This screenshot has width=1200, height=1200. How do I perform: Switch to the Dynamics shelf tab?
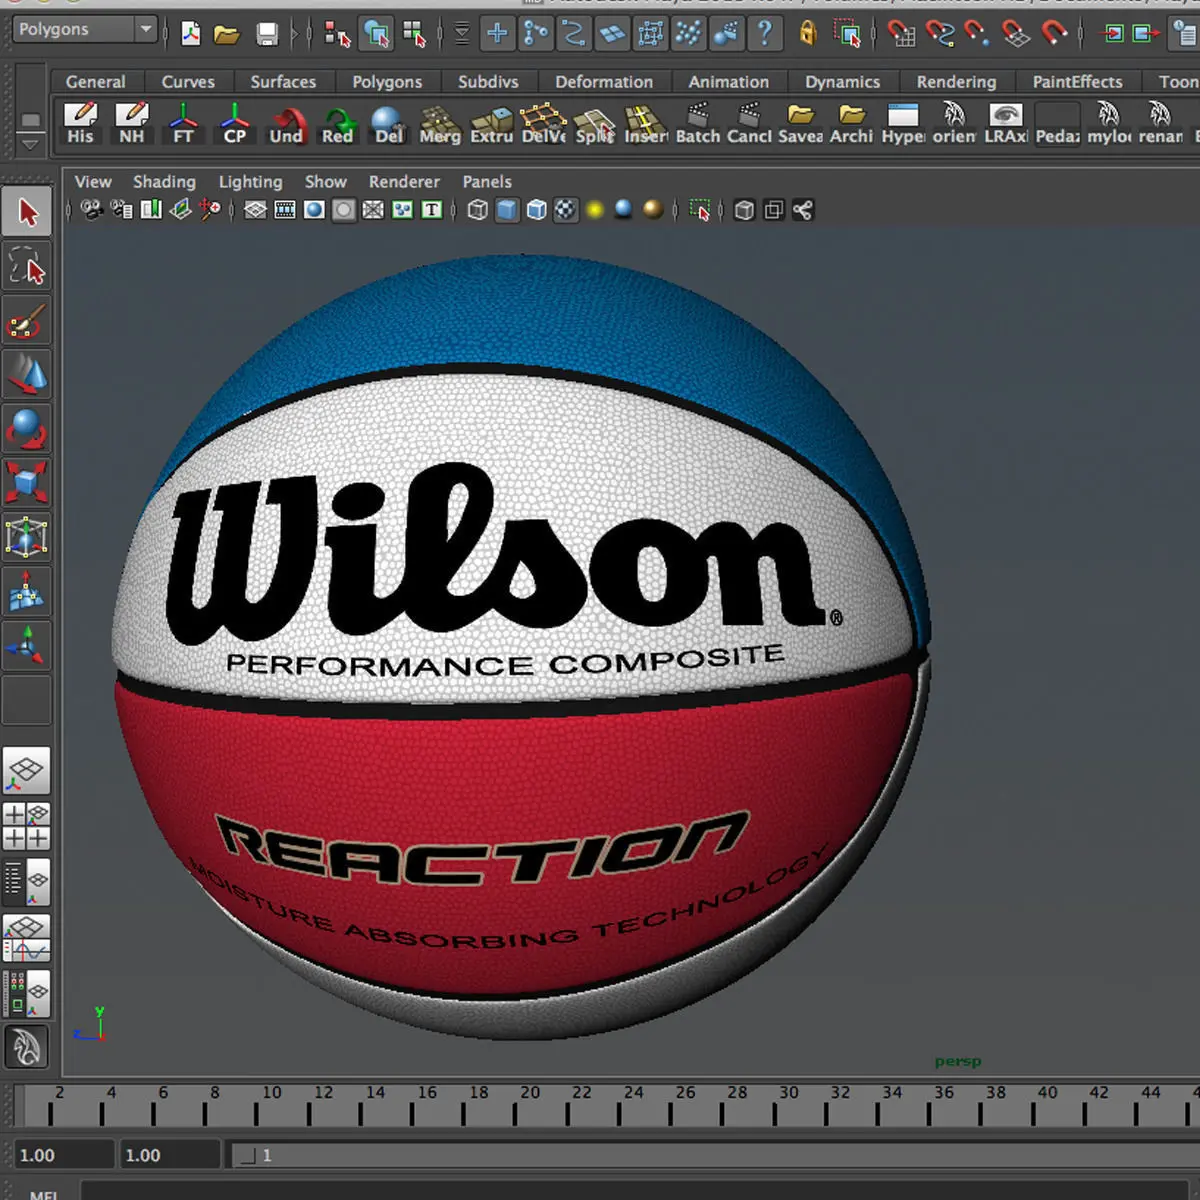coord(843,82)
